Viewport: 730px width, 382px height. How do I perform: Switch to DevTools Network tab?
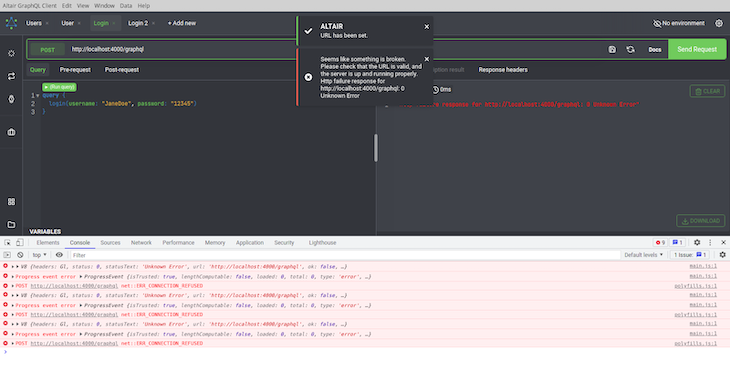click(x=141, y=242)
